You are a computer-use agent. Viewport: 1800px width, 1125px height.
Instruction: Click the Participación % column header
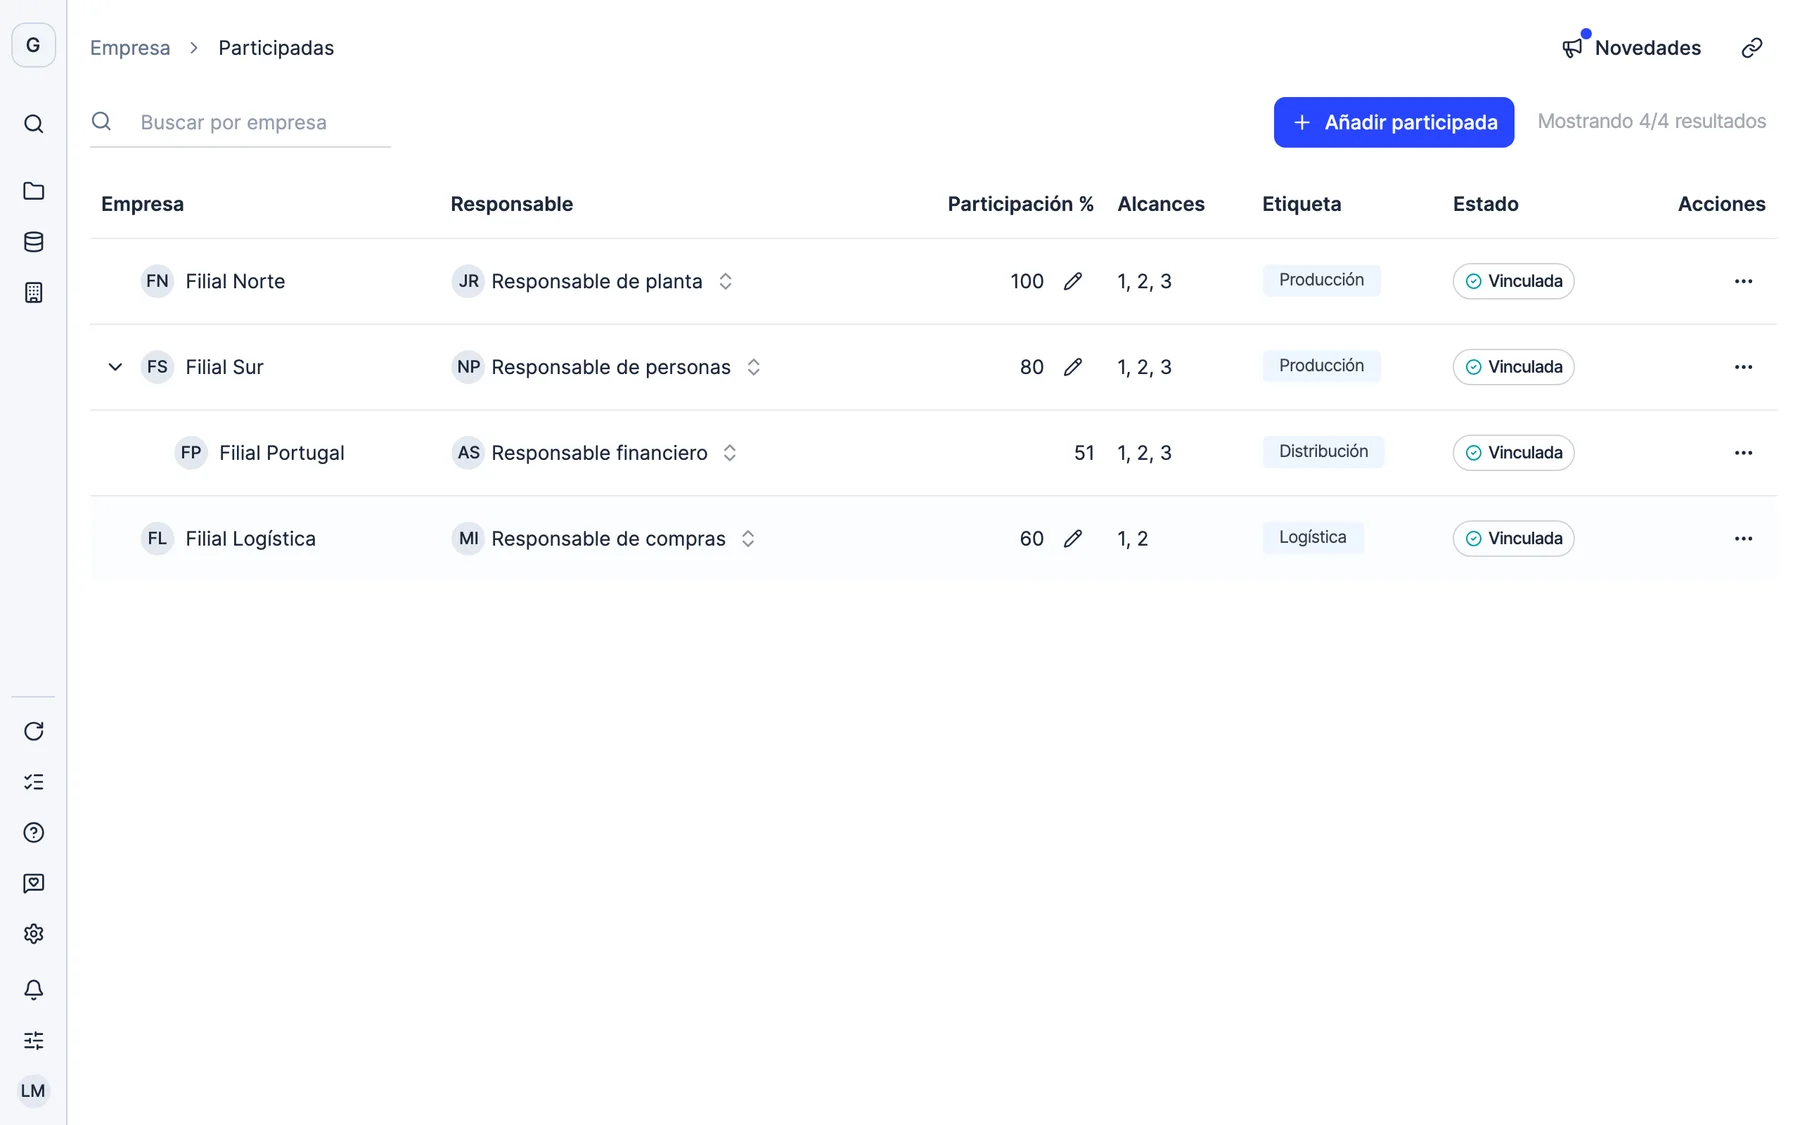point(1020,204)
